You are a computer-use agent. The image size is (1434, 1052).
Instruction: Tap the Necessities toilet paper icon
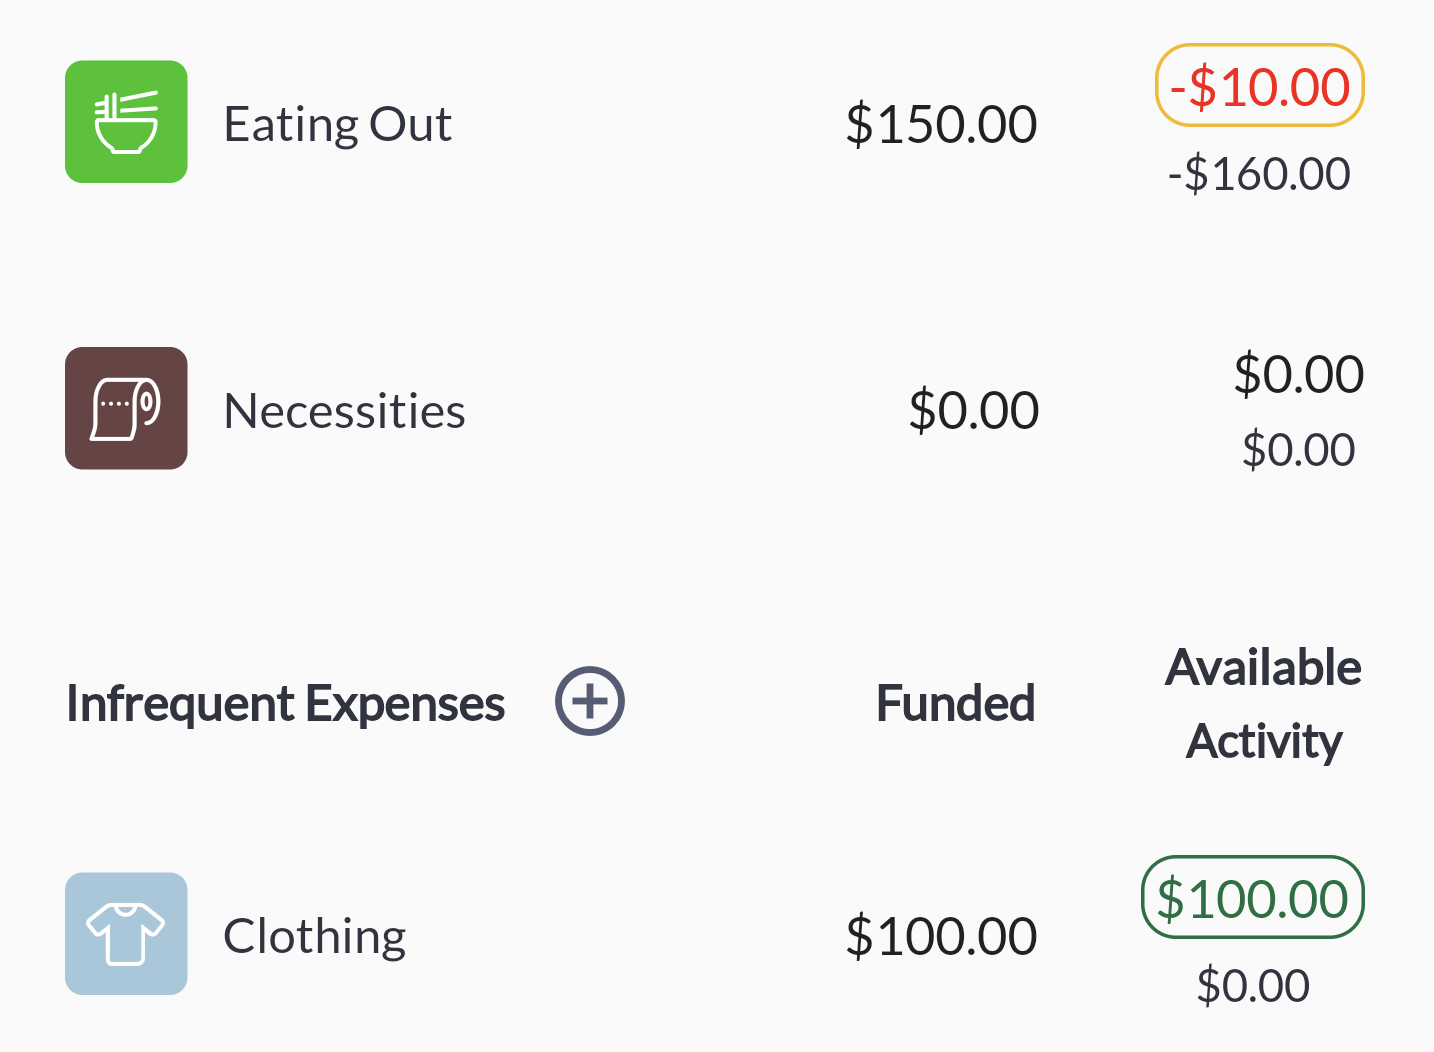tap(126, 408)
